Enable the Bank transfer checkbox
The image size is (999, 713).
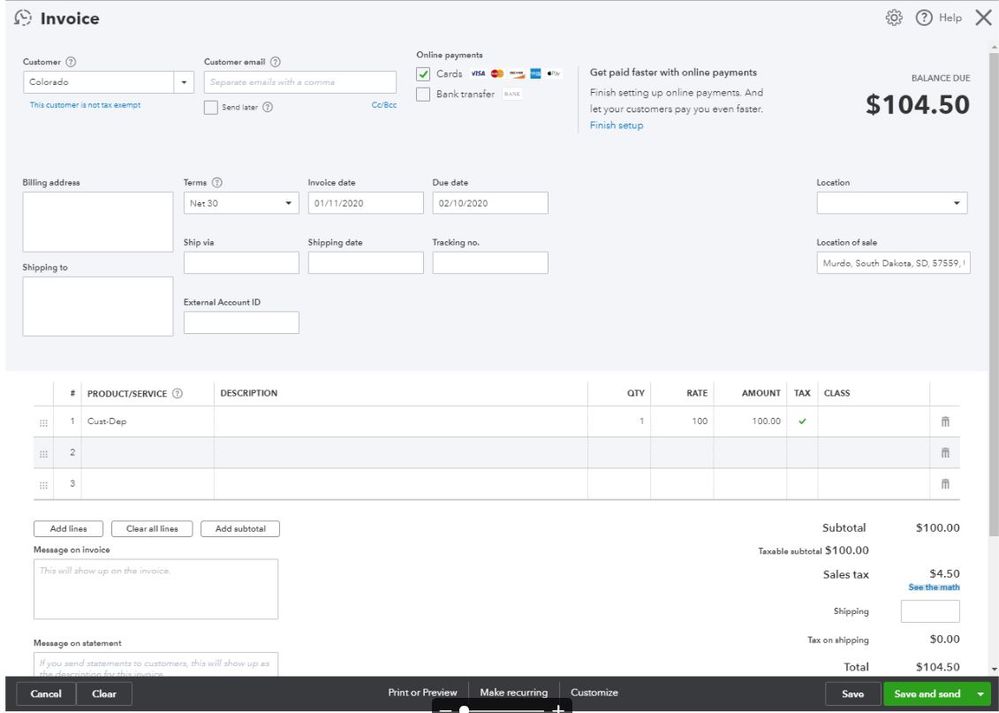pos(423,94)
